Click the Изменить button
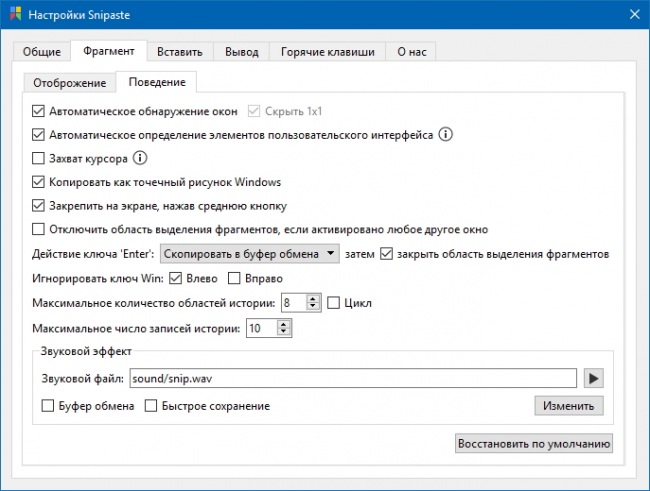 pyautogui.click(x=568, y=406)
